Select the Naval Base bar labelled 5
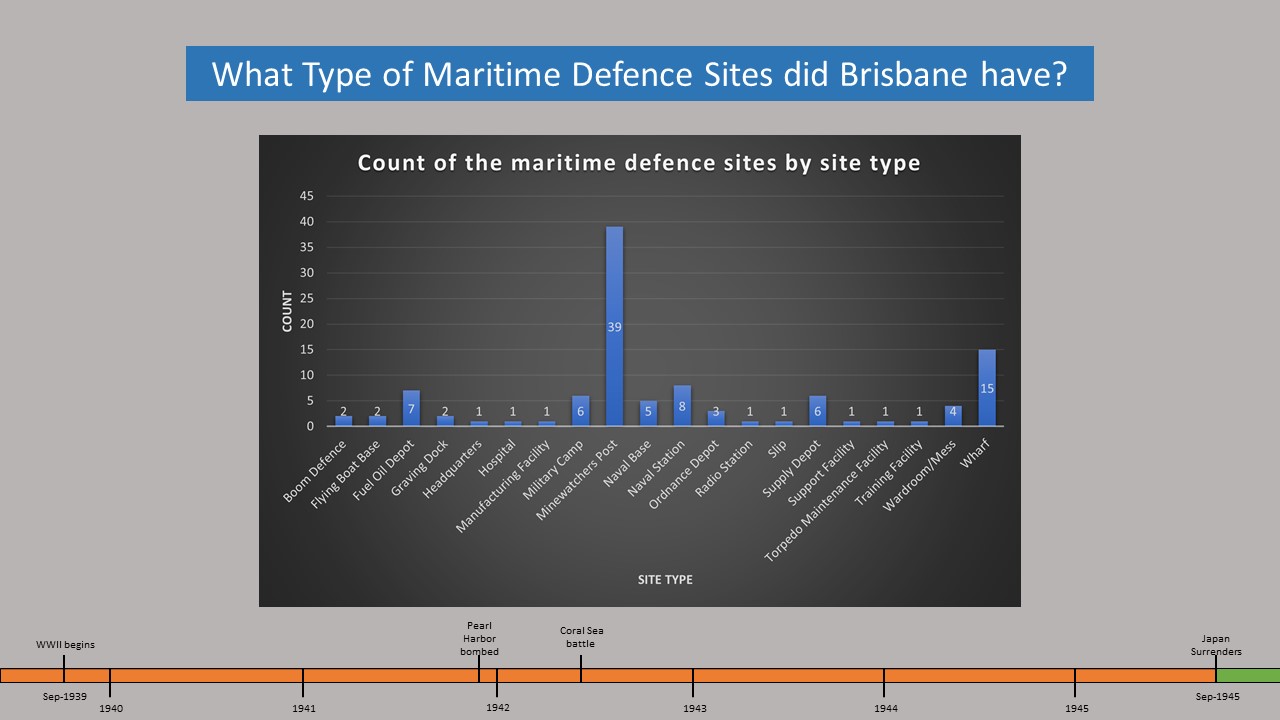 click(648, 413)
